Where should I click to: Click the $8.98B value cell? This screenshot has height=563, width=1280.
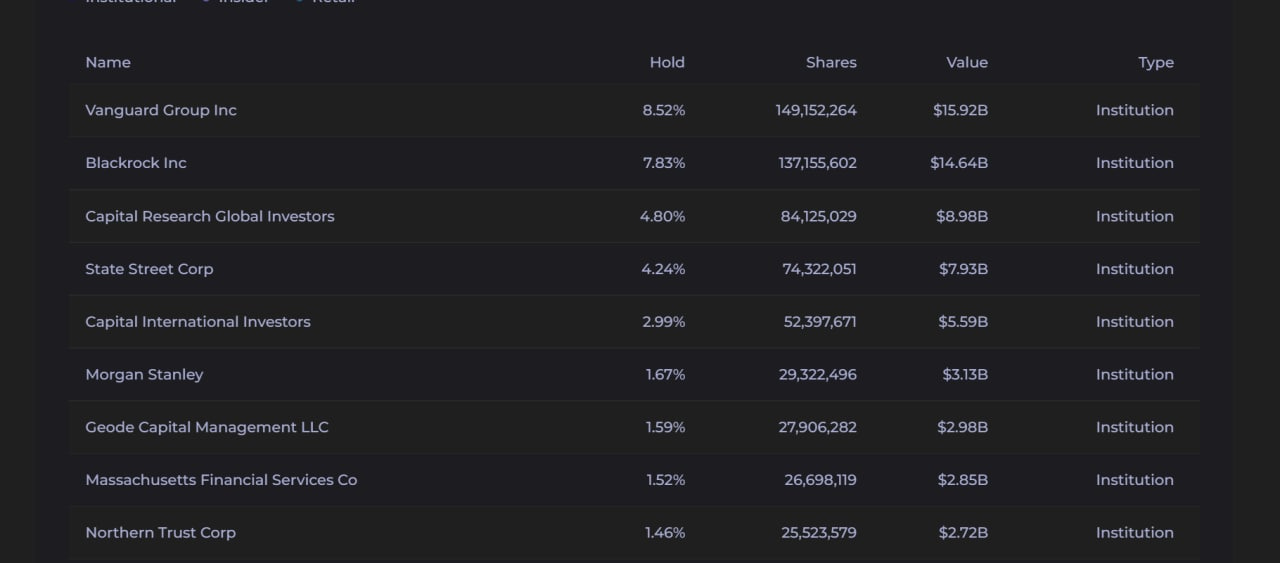(x=962, y=216)
